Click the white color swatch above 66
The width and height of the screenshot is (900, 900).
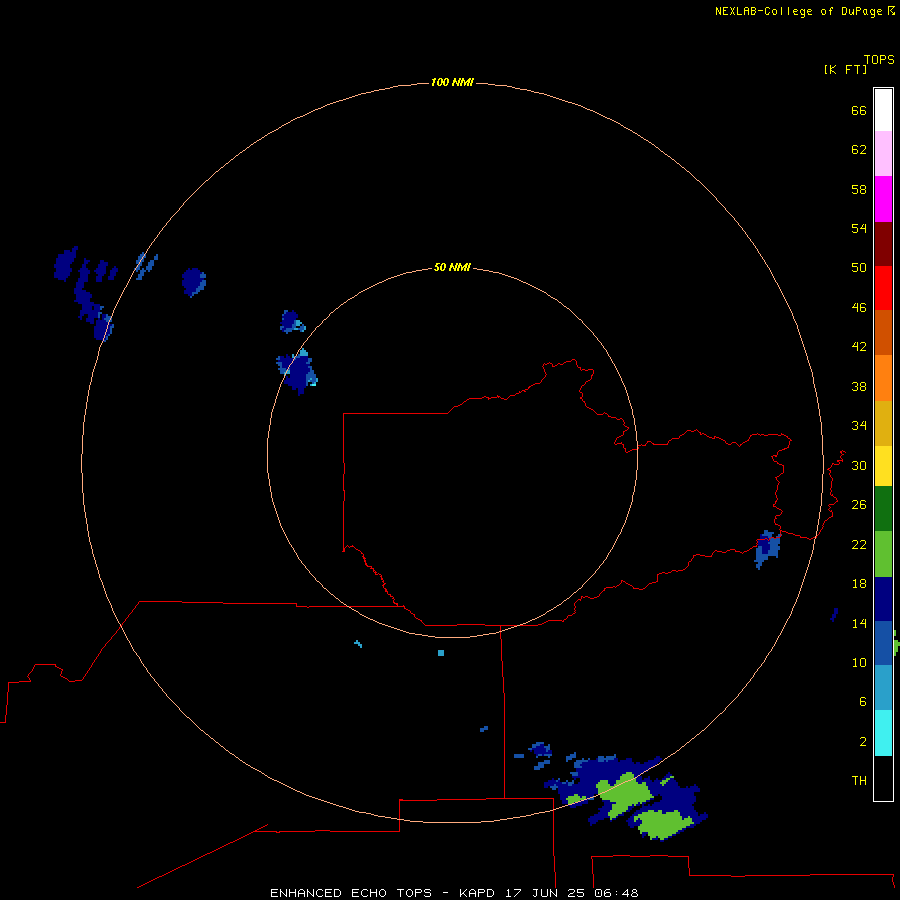pos(883,110)
